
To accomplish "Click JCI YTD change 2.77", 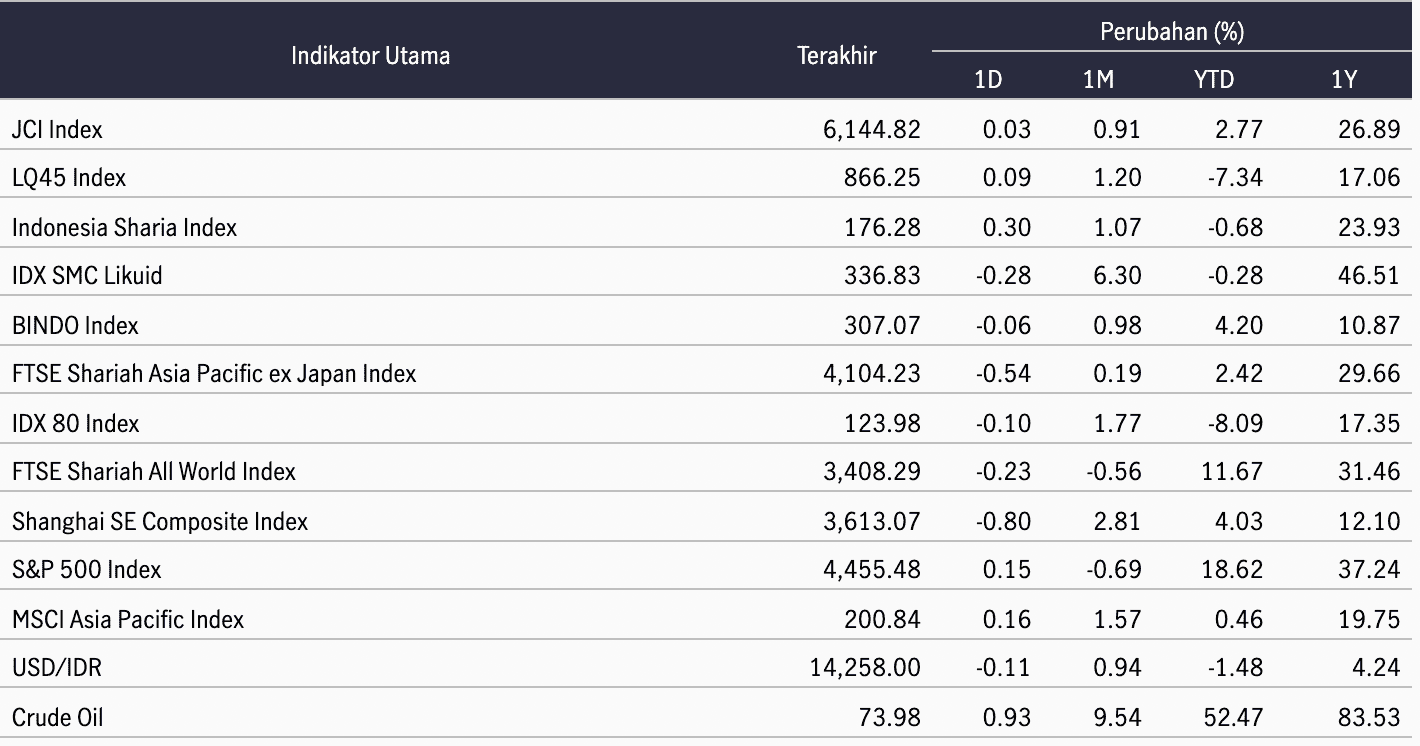I will click(1238, 129).
